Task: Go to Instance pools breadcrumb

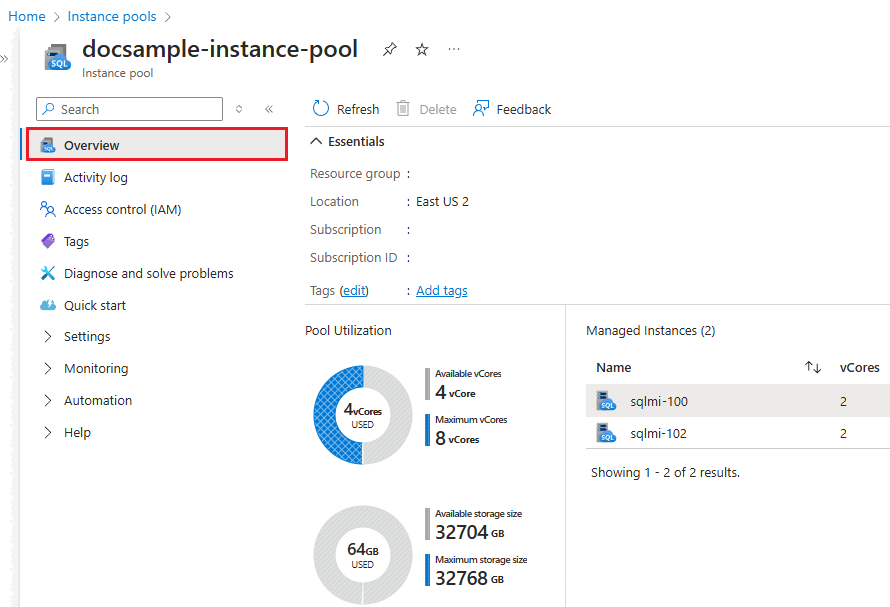Action: [x=112, y=16]
